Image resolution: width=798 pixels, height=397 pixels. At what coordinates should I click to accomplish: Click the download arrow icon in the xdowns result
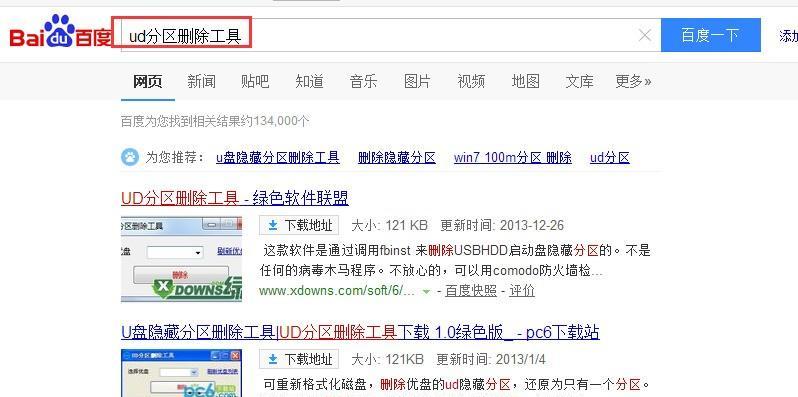[273, 225]
